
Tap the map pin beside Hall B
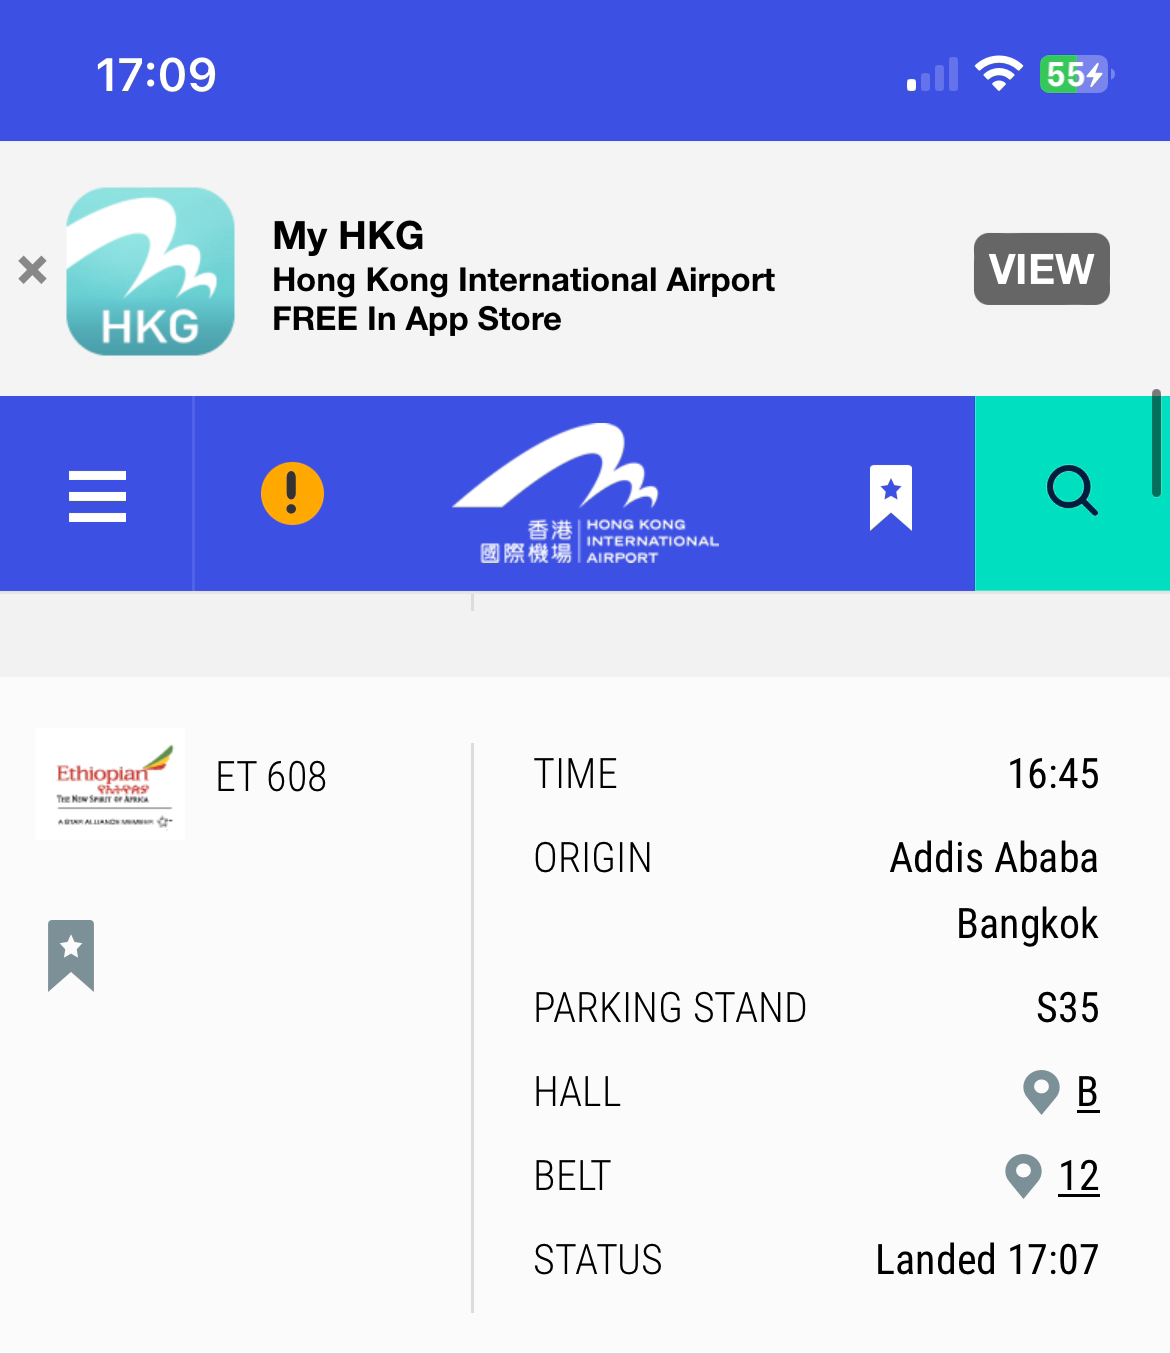1041,1092
